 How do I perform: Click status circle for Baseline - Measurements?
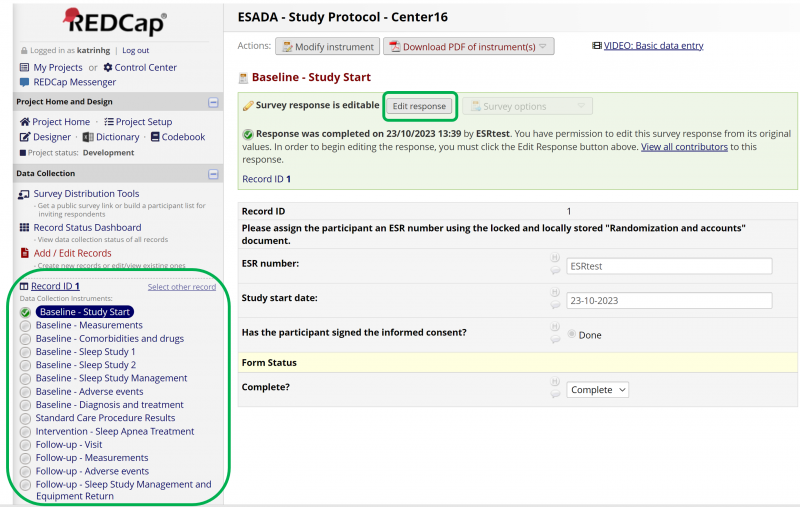[x=25, y=325]
